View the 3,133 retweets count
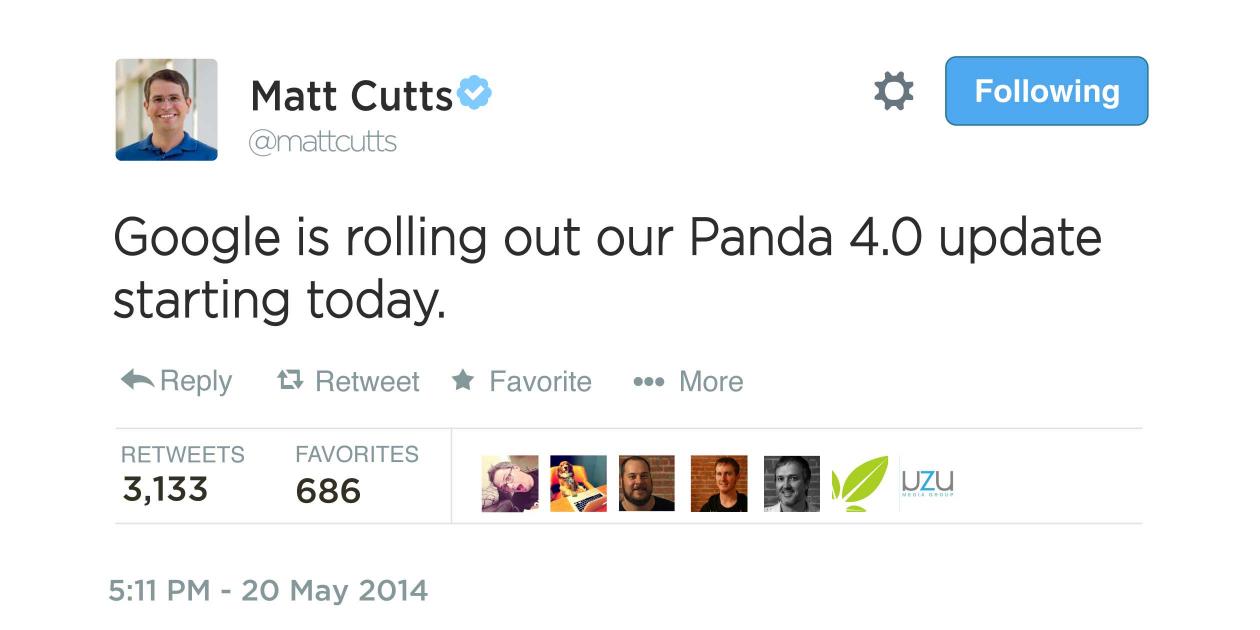 (x=165, y=489)
